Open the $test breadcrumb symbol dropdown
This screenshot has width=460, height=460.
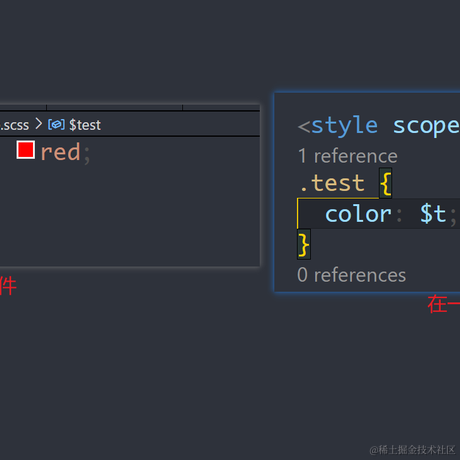click(x=85, y=125)
